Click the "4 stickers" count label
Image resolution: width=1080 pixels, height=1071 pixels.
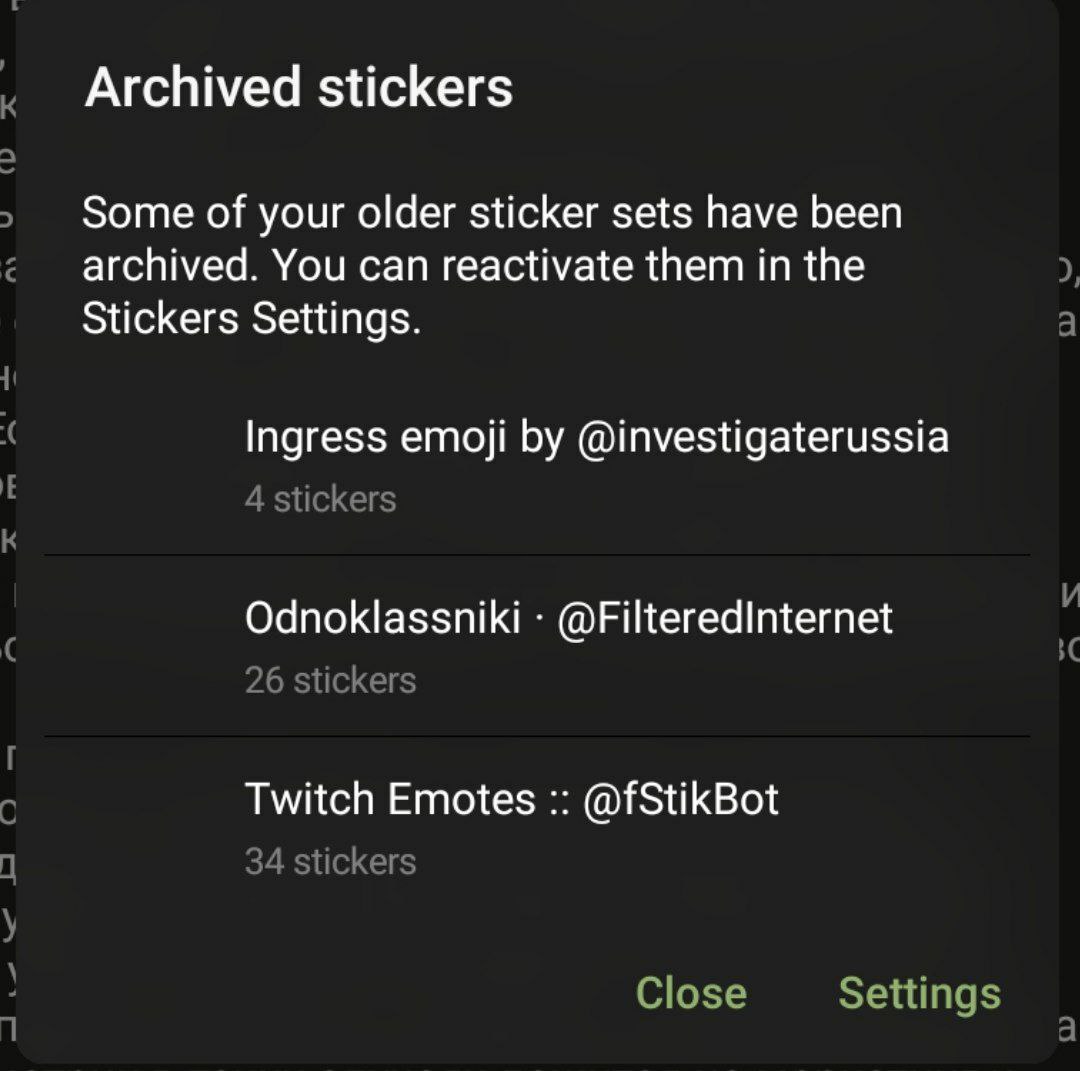320,499
